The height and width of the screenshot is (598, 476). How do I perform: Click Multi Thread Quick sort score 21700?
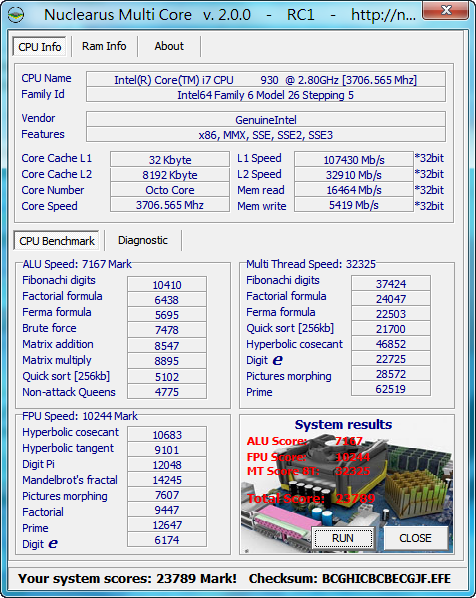click(391, 328)
